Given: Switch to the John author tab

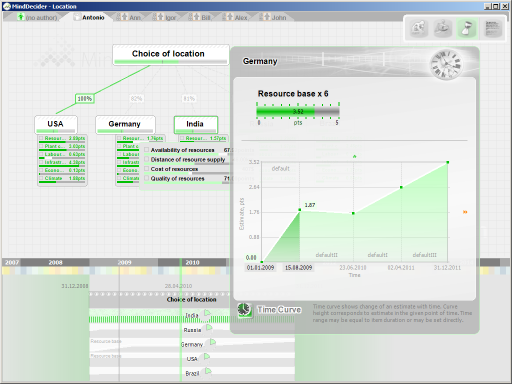Looking at the screenshot, I should click(275, 17).
